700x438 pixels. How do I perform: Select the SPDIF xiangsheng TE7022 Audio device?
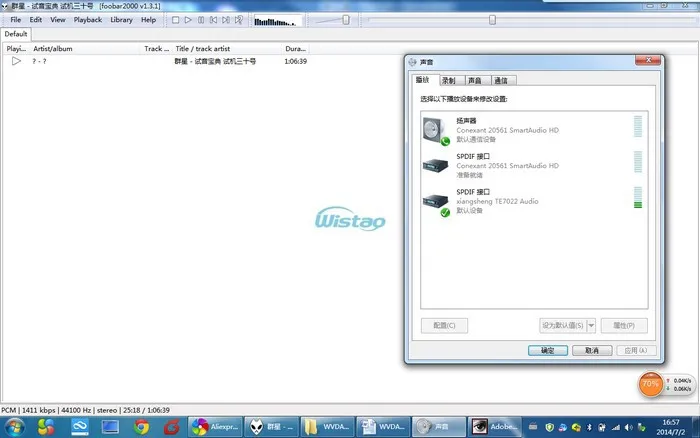pyautogui.click(x=534, y=201)
